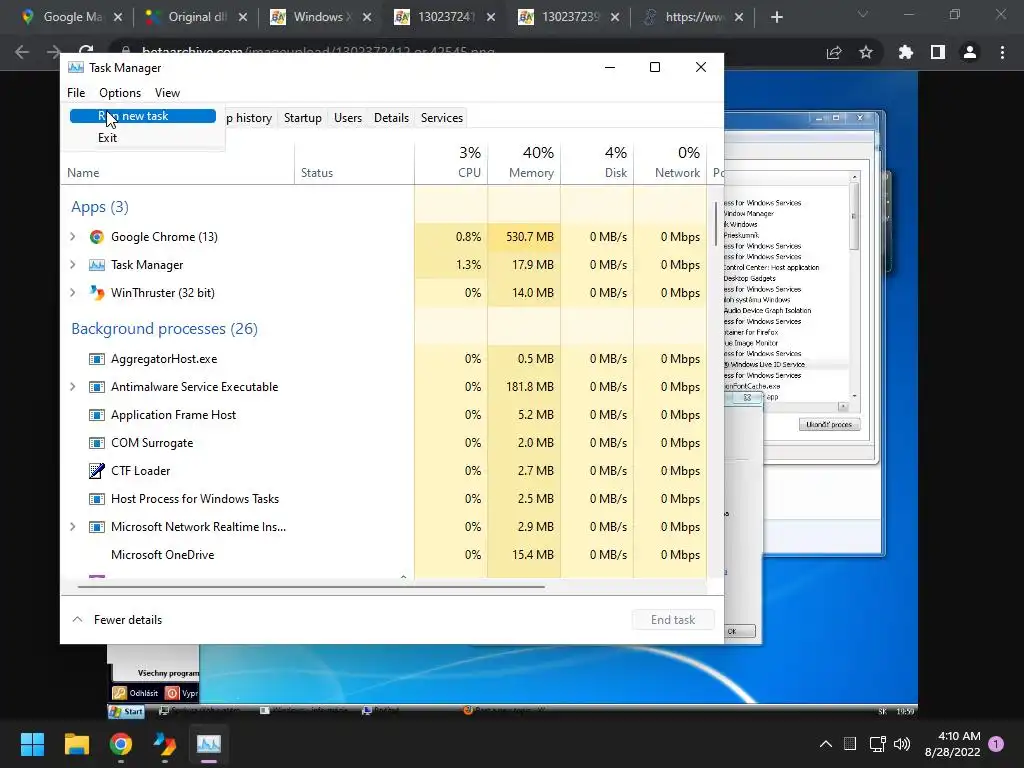1024x768 pixels.
Task: Click Antimalware's 181.8 MB memory cell
Action: click(524, 387)
